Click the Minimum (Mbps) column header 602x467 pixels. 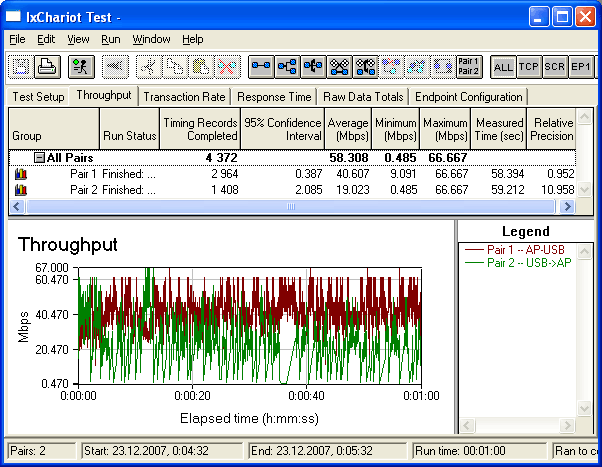tap(396, 129)
